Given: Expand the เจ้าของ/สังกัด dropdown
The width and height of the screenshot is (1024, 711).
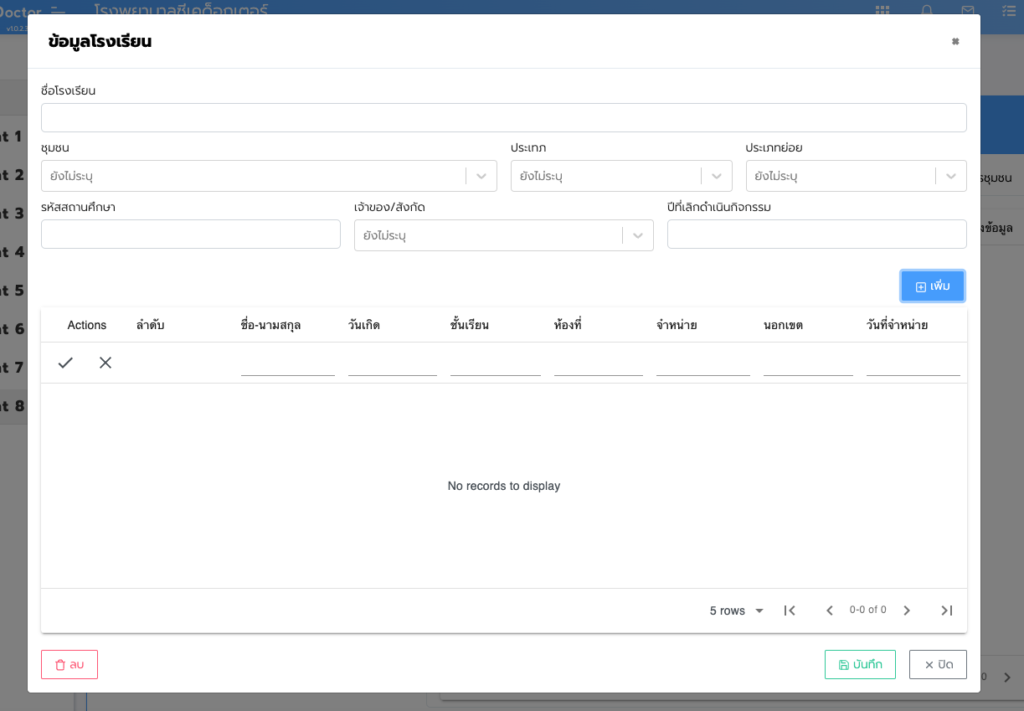Looking at the screenshot, I should pos(637,236).
